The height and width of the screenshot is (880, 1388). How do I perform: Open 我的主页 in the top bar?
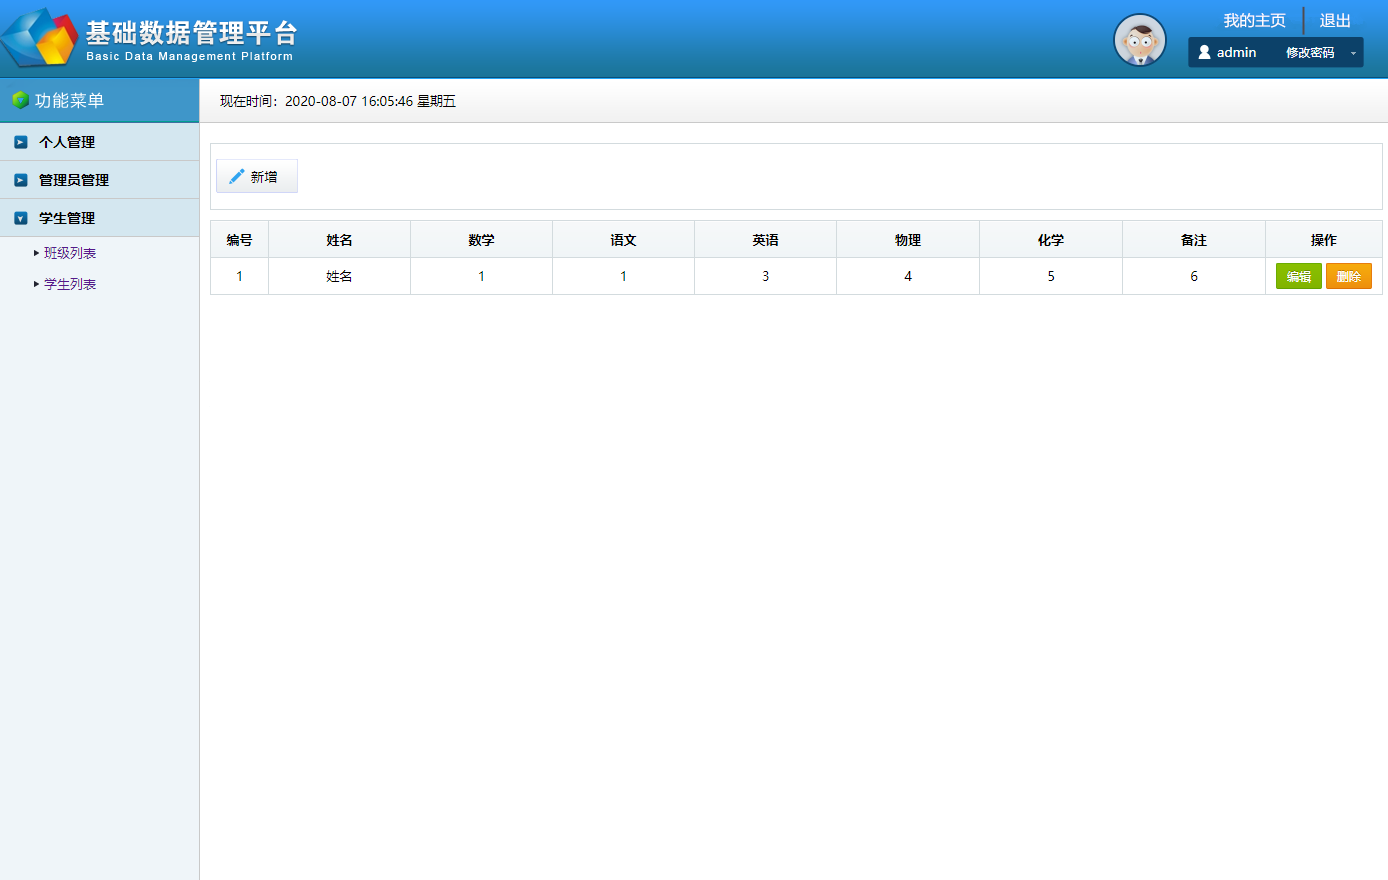coord(1255,19)
